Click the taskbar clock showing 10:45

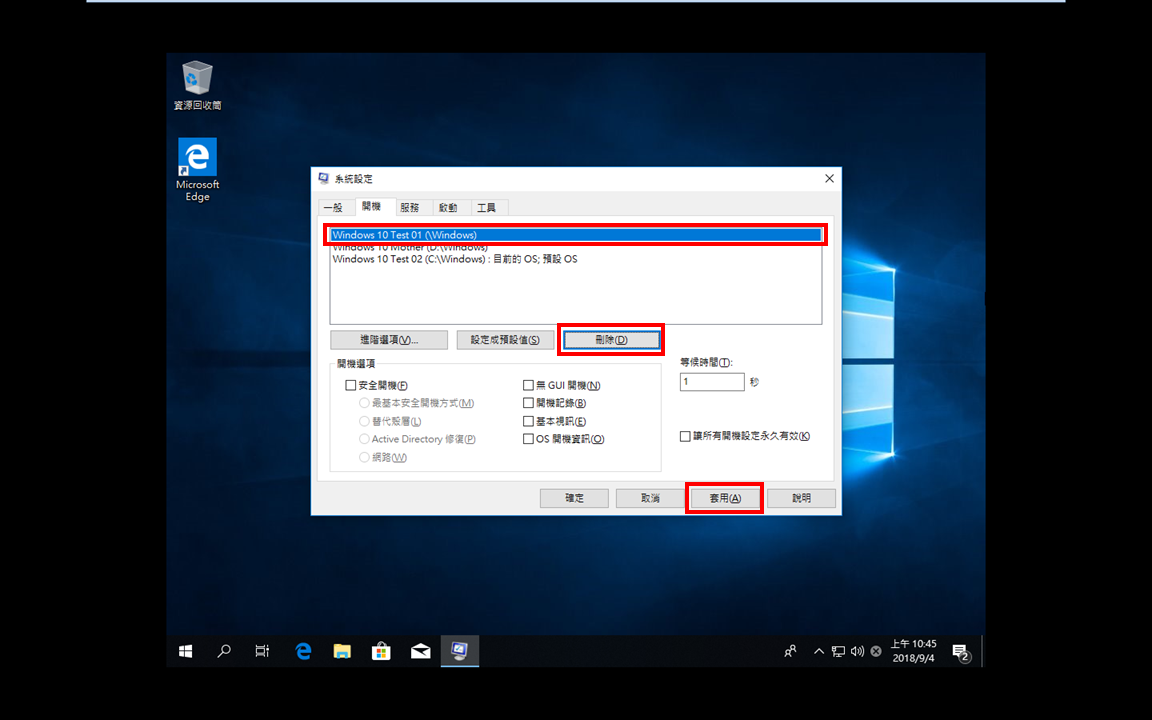tap(913, 651)
